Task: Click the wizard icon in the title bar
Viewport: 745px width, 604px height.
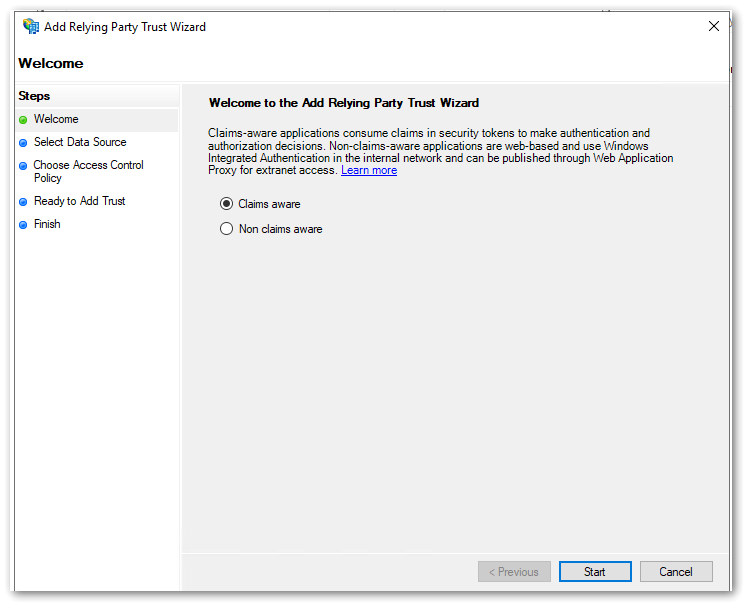Action: (x=30, y=27)
